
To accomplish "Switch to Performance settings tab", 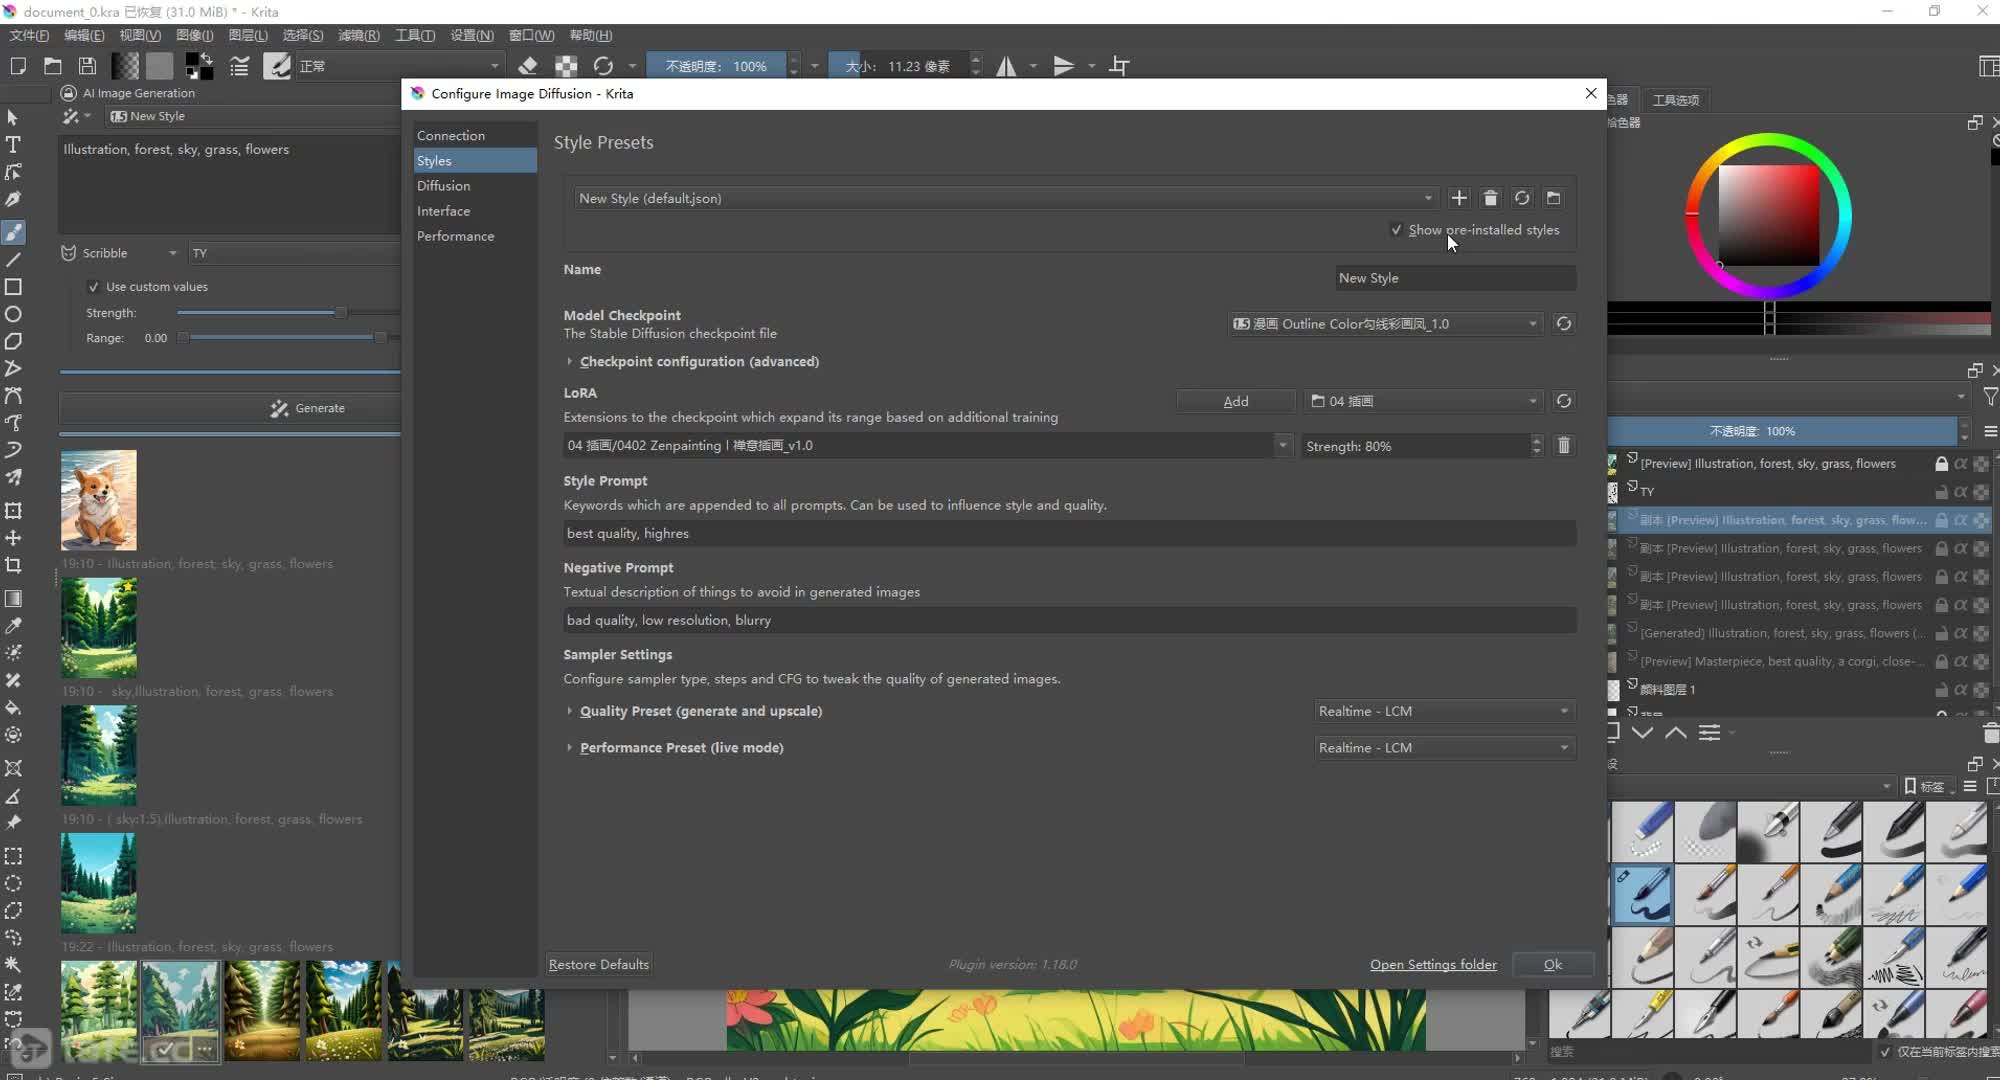I will pyautogui.click(x=474, y=236).
